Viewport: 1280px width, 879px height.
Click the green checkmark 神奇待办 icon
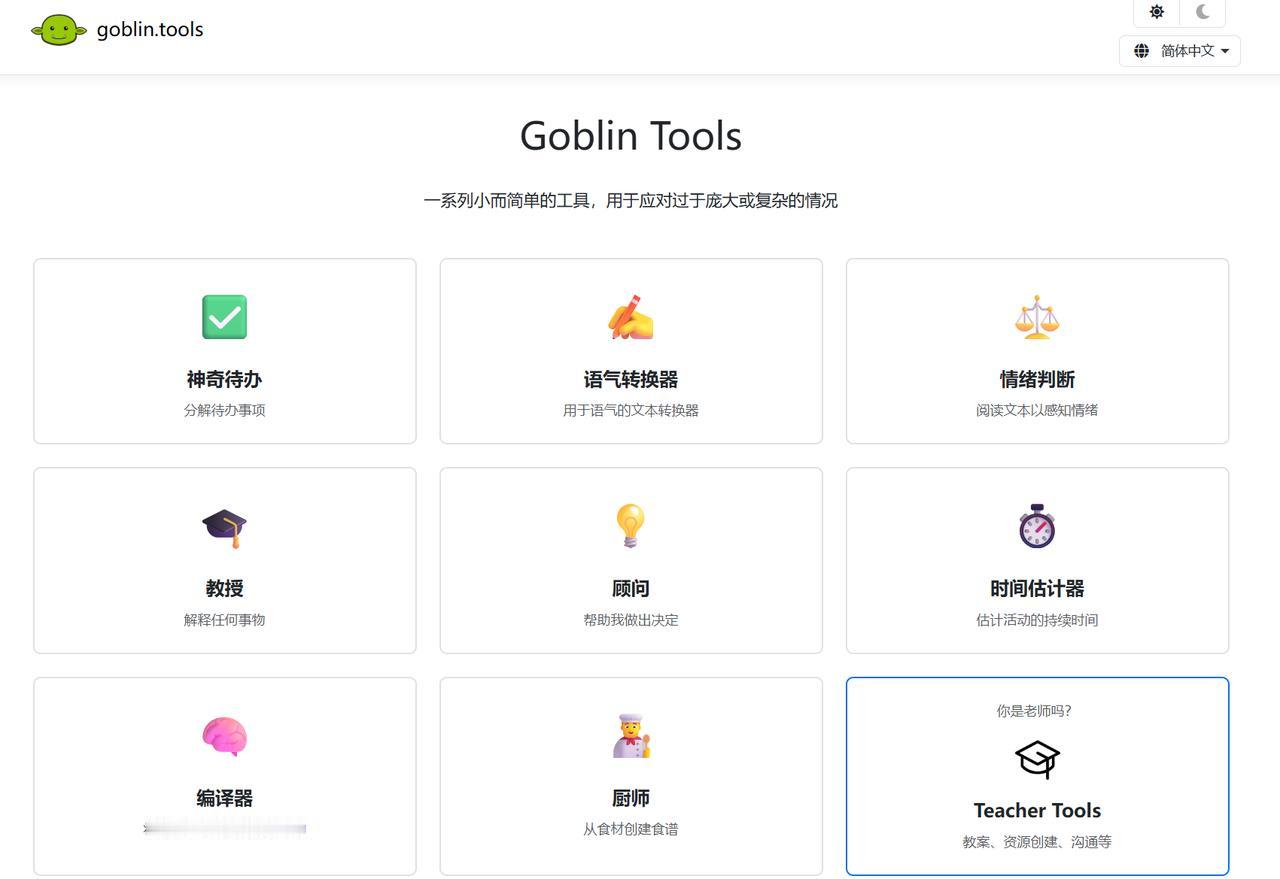[x=224, y=317]
